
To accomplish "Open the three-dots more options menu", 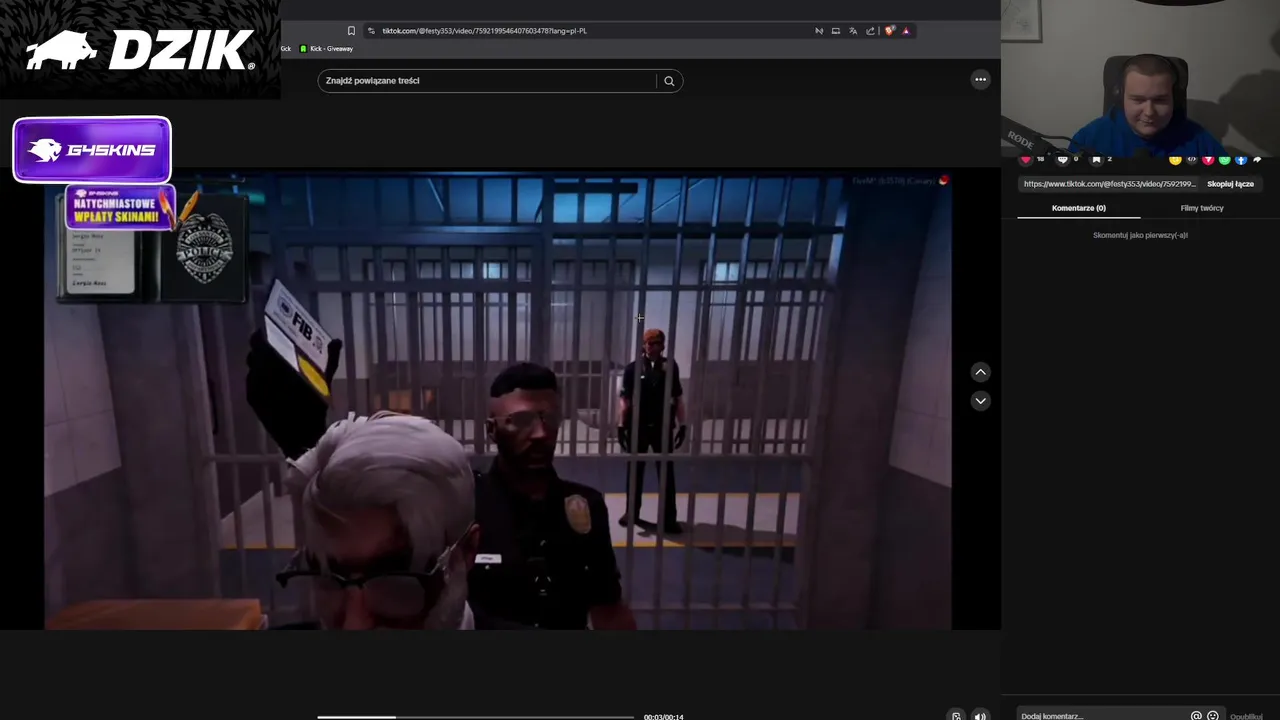I will tap(980, 80).
